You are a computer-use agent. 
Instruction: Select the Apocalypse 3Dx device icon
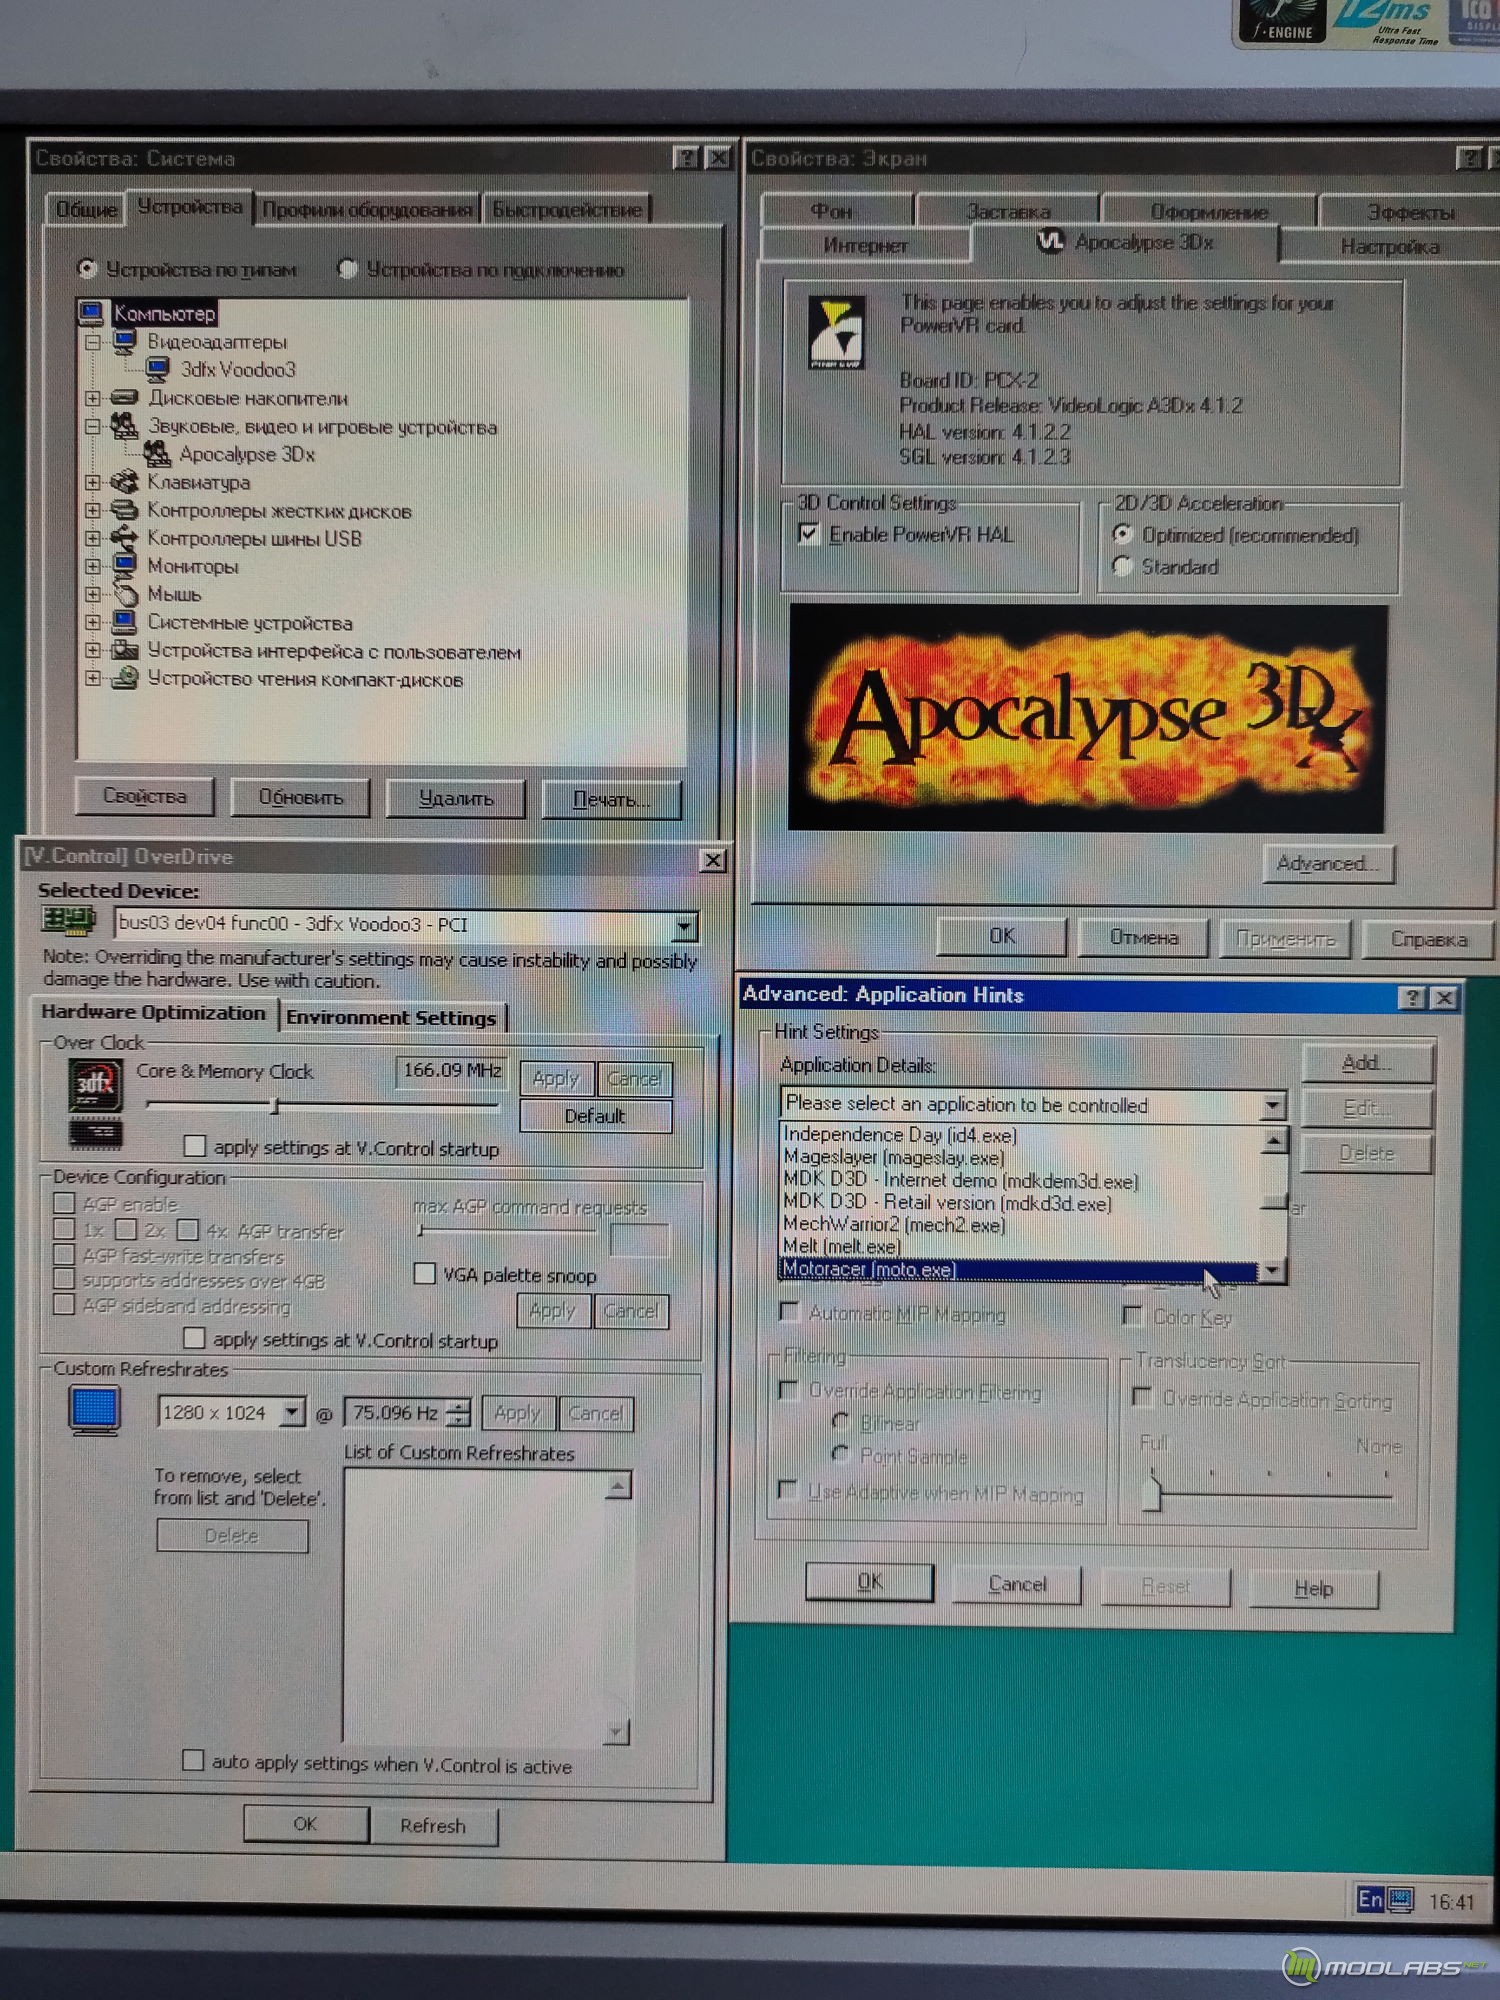tap(158, 454)
